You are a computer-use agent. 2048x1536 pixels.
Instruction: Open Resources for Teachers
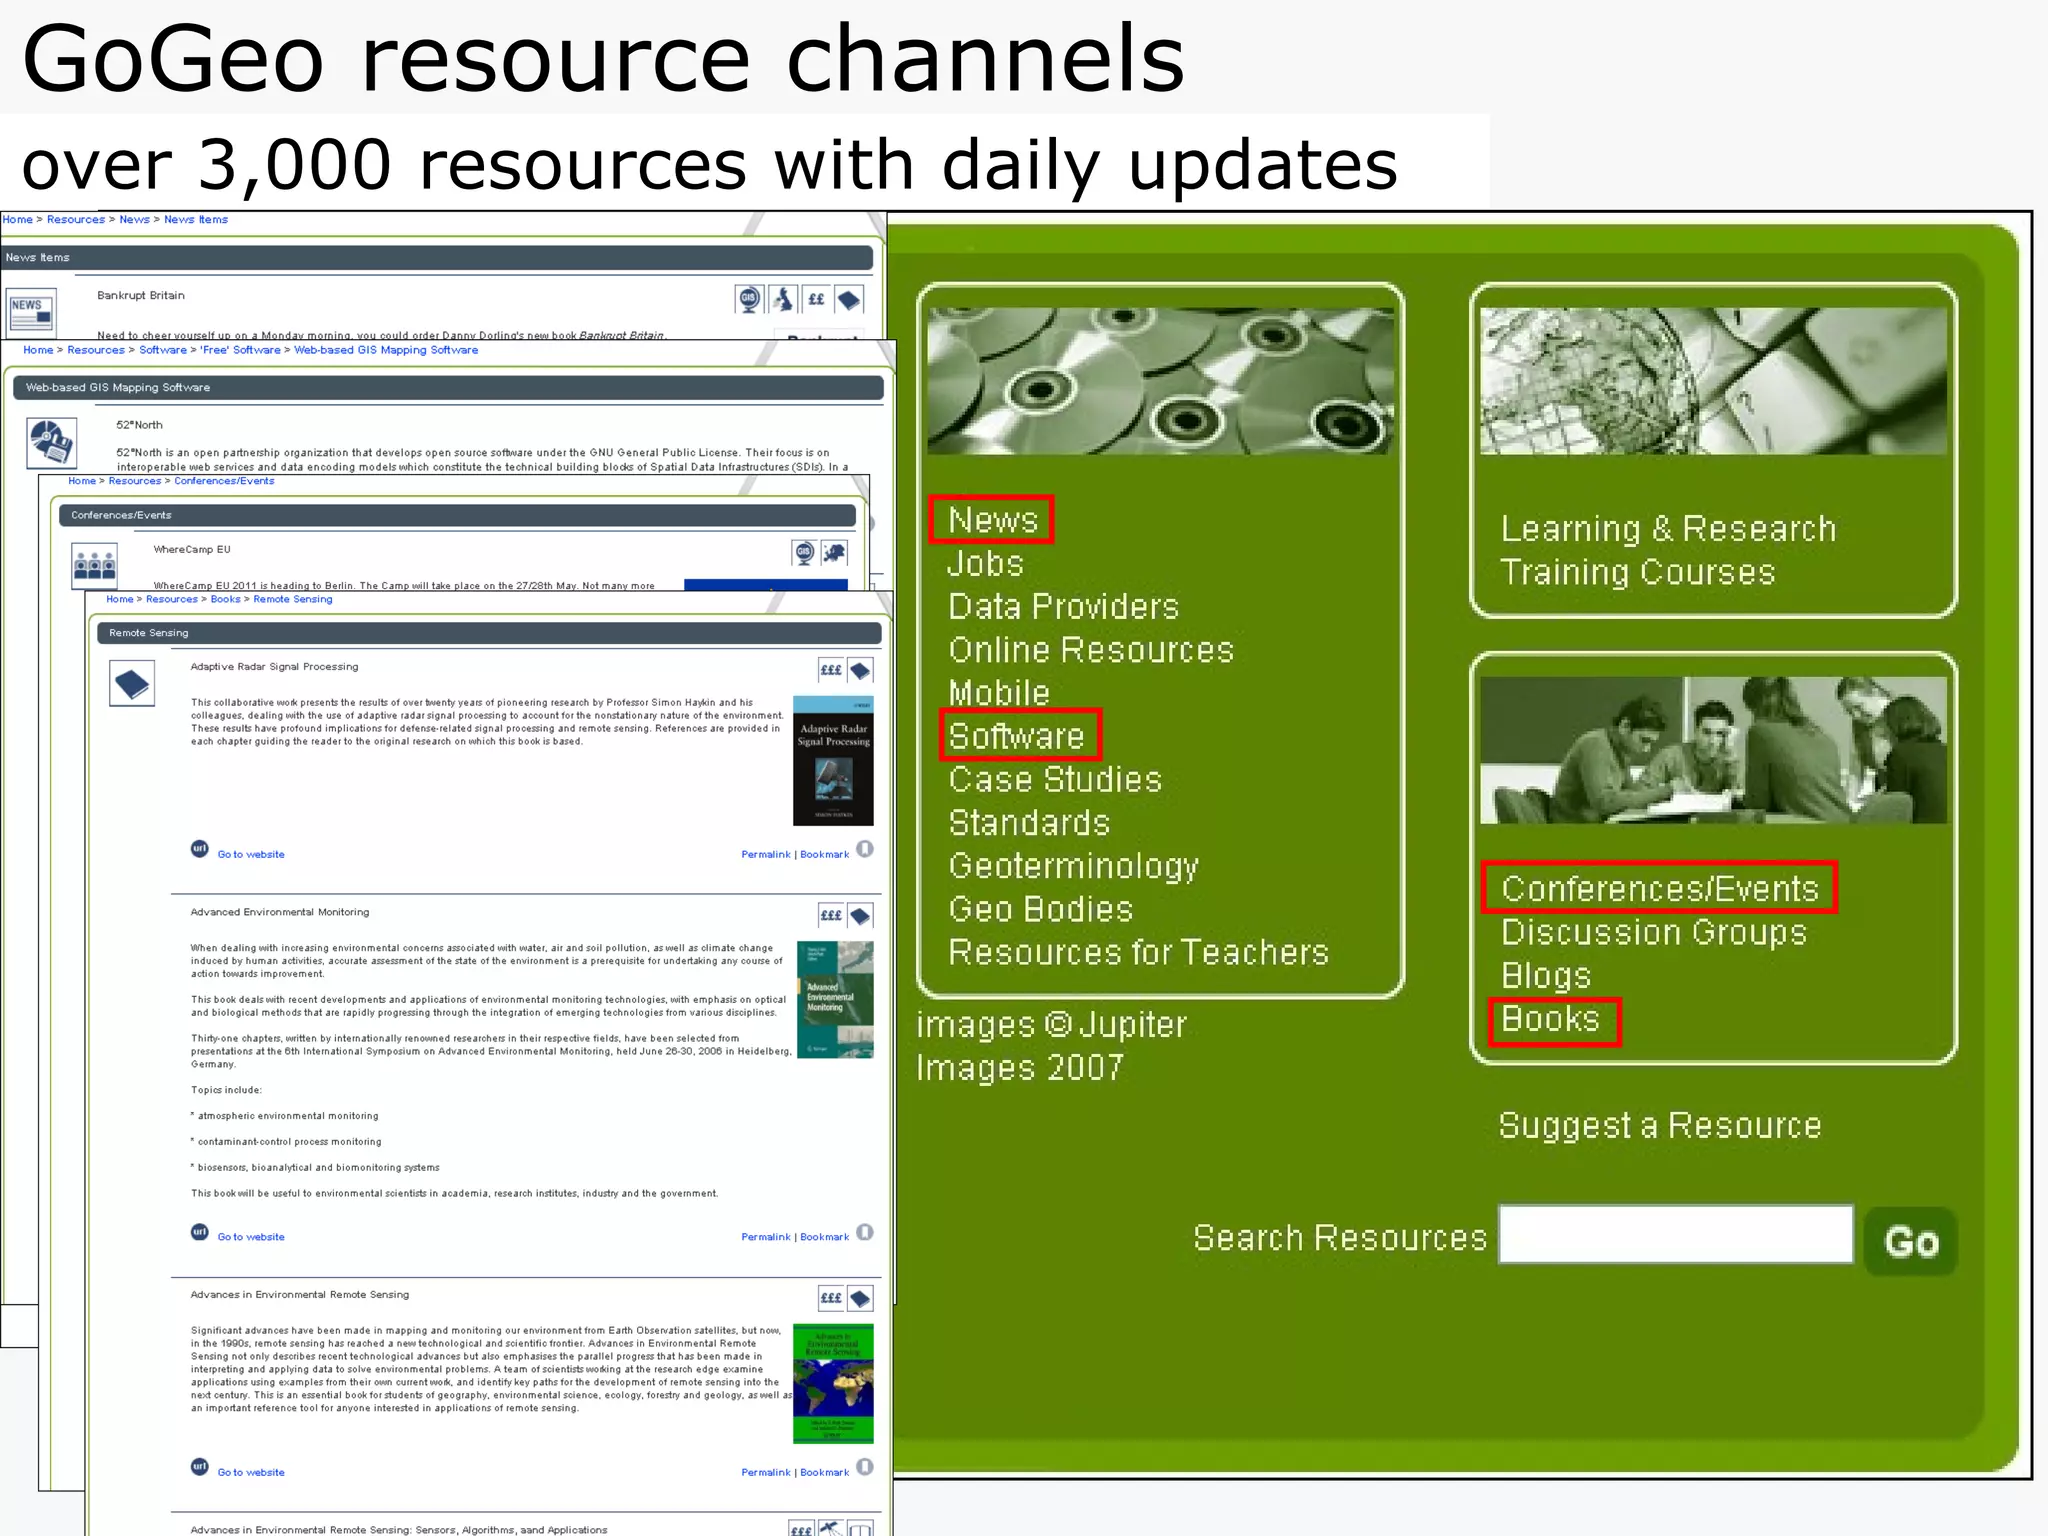point(1138,952)
